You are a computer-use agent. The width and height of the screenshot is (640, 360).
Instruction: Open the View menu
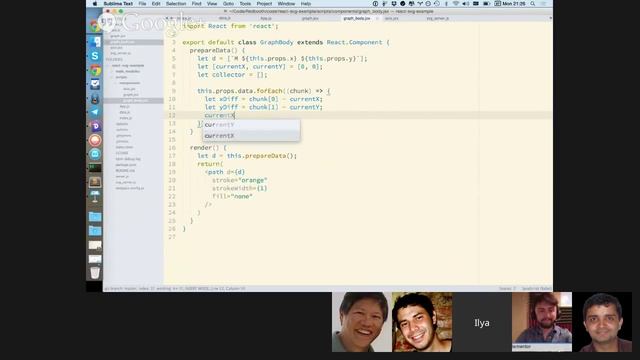212,4
